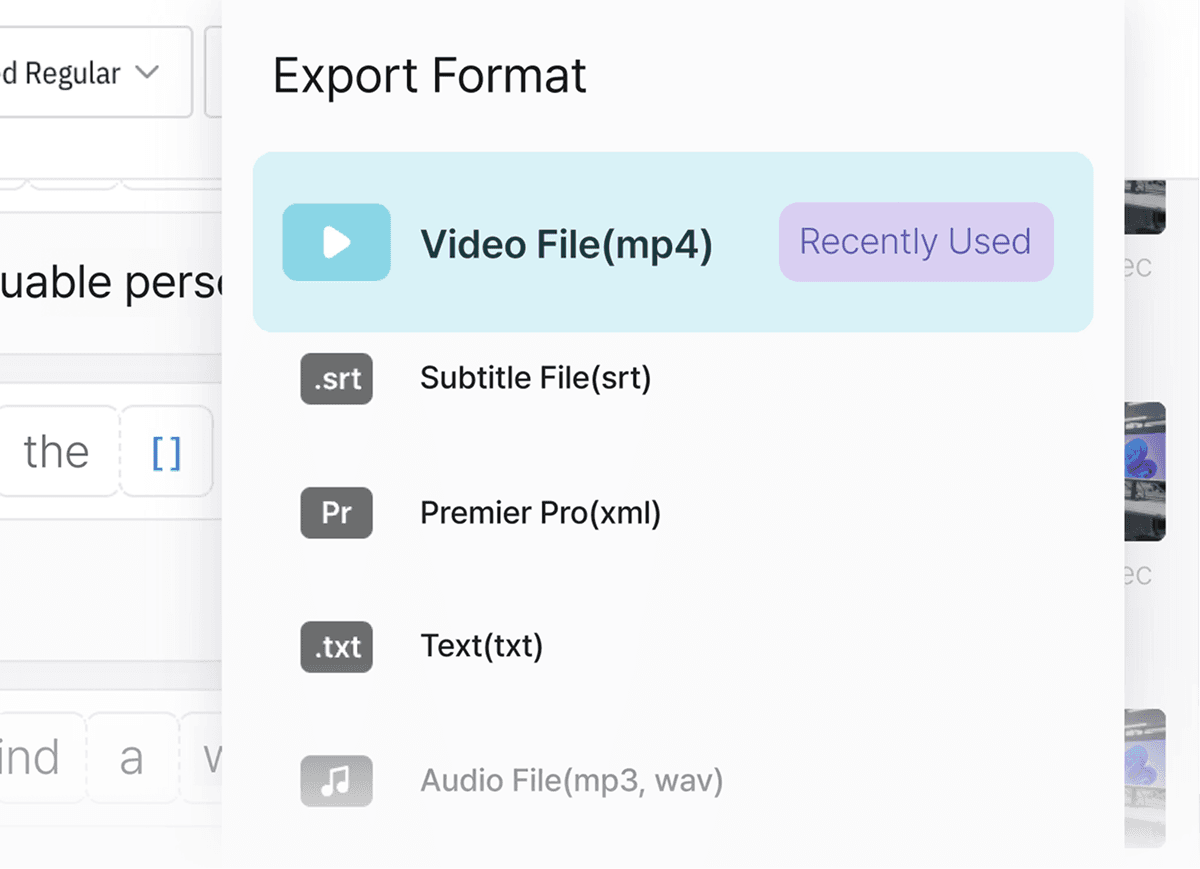Select Text(txt) export option

[481, 646]
